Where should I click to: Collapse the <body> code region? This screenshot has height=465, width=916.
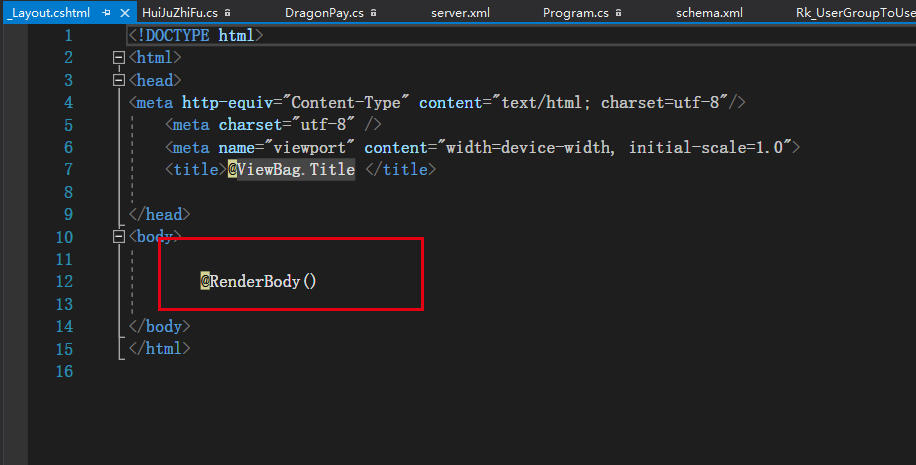pyautogui.click(x=120, y=237)
